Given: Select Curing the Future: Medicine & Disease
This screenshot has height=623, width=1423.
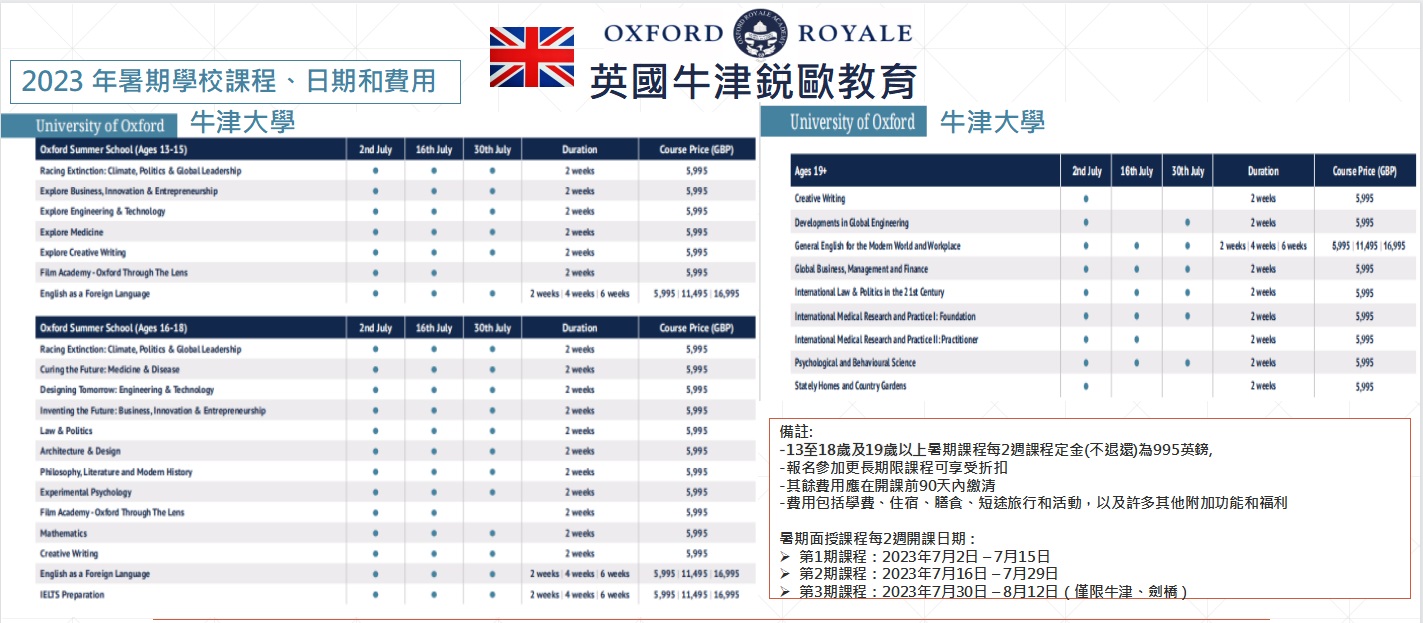Looking at the screenshot, I should click(110, 370).
